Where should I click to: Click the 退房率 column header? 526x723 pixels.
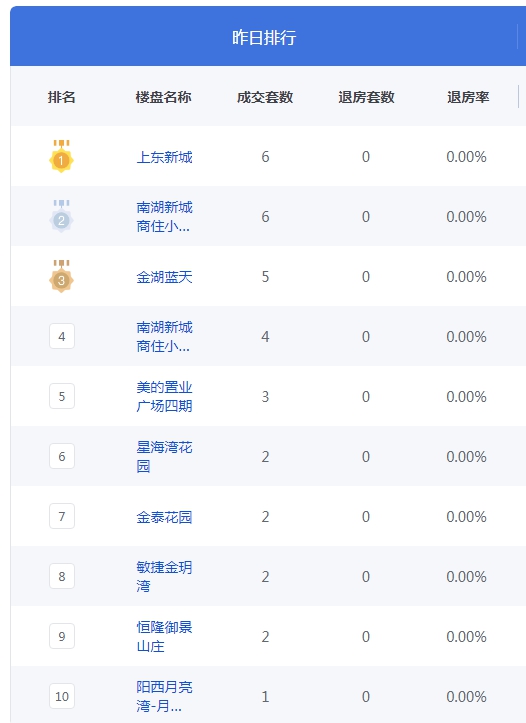pos(468,97)
